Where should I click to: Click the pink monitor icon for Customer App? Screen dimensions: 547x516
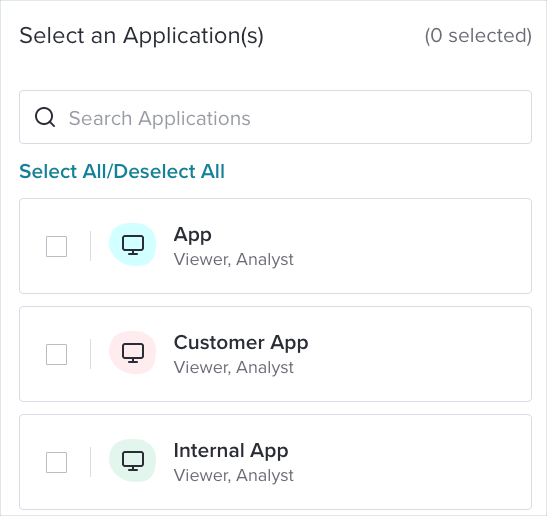tap(133, 352)
